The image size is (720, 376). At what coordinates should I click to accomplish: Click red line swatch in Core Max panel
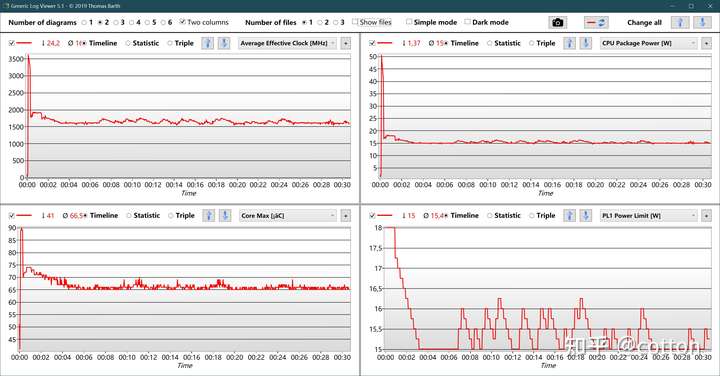(24, 215)
